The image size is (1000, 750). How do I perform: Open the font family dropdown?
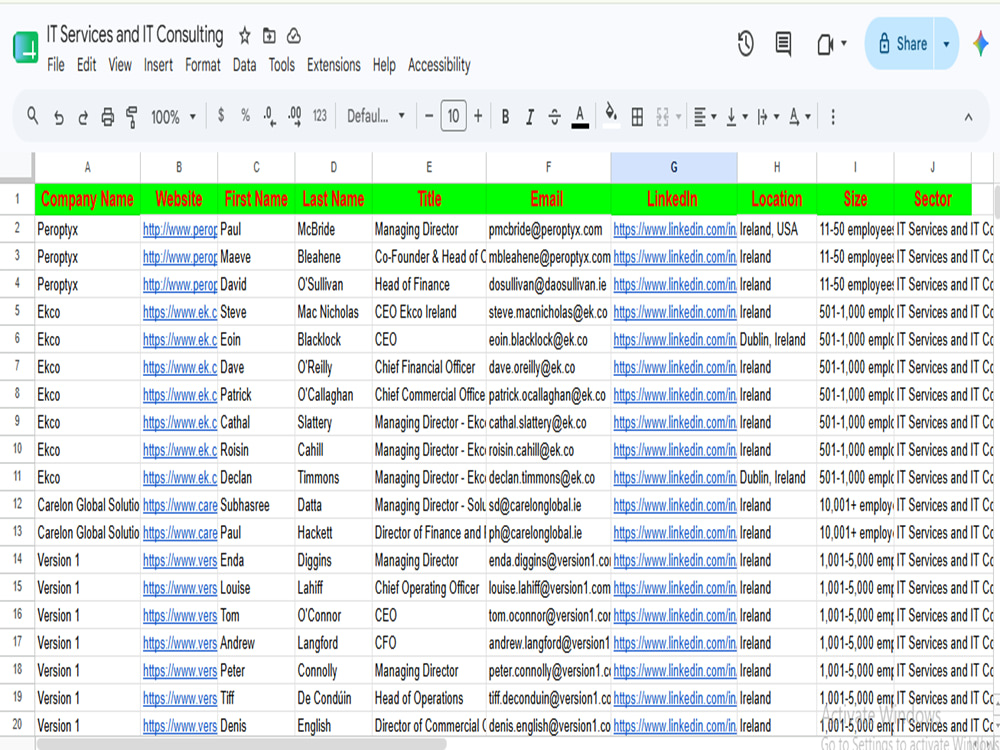tap(376, 116)
